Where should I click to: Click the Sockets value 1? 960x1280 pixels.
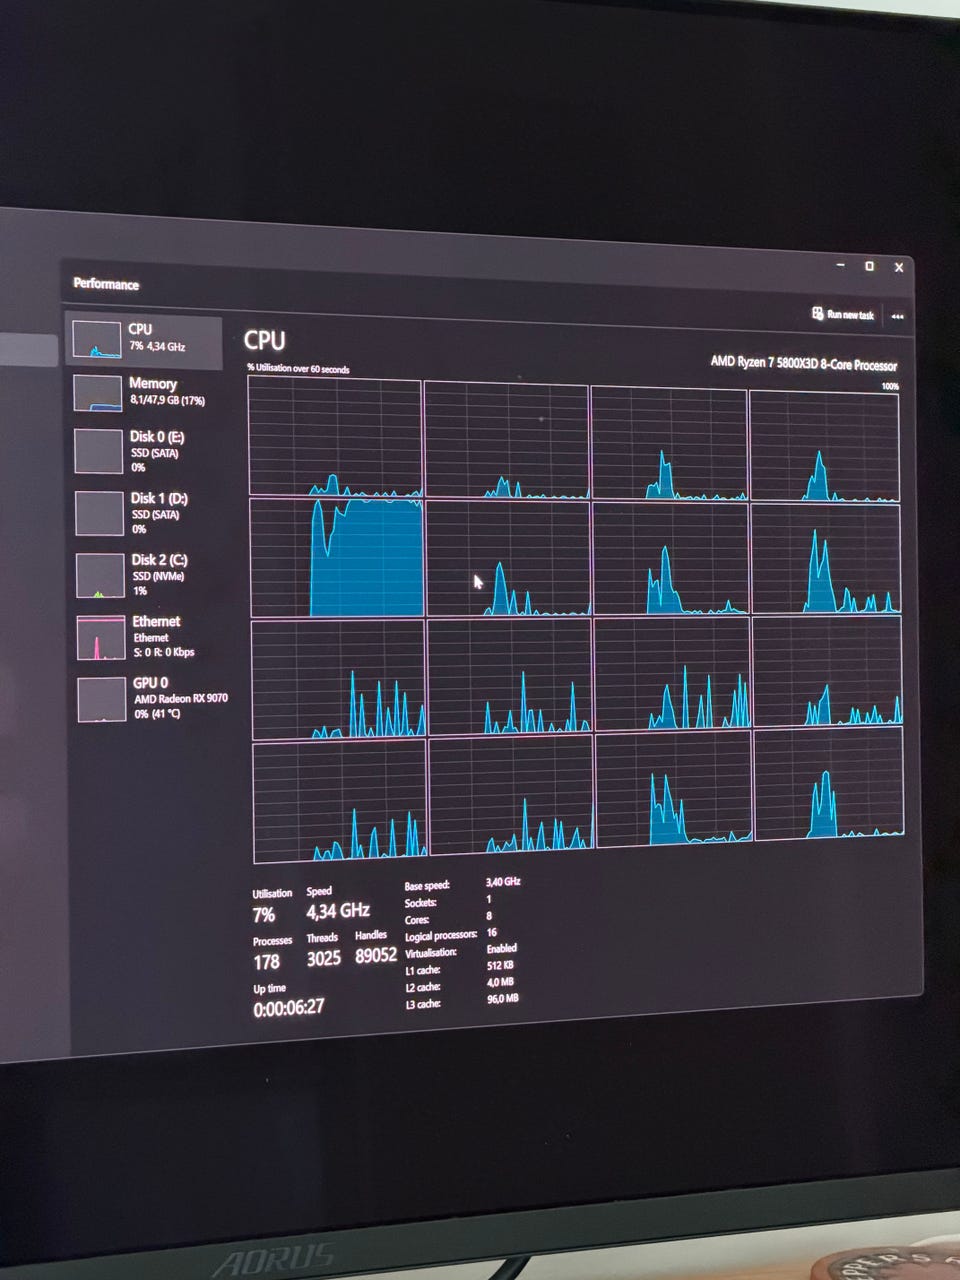[x=489, y=899]
